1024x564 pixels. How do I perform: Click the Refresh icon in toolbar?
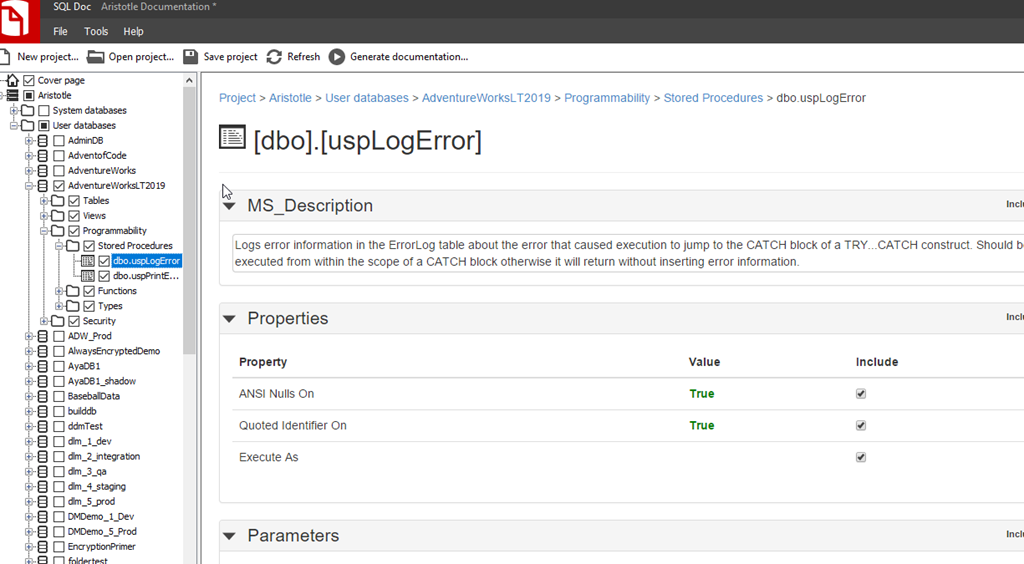[x=274, y=57]
